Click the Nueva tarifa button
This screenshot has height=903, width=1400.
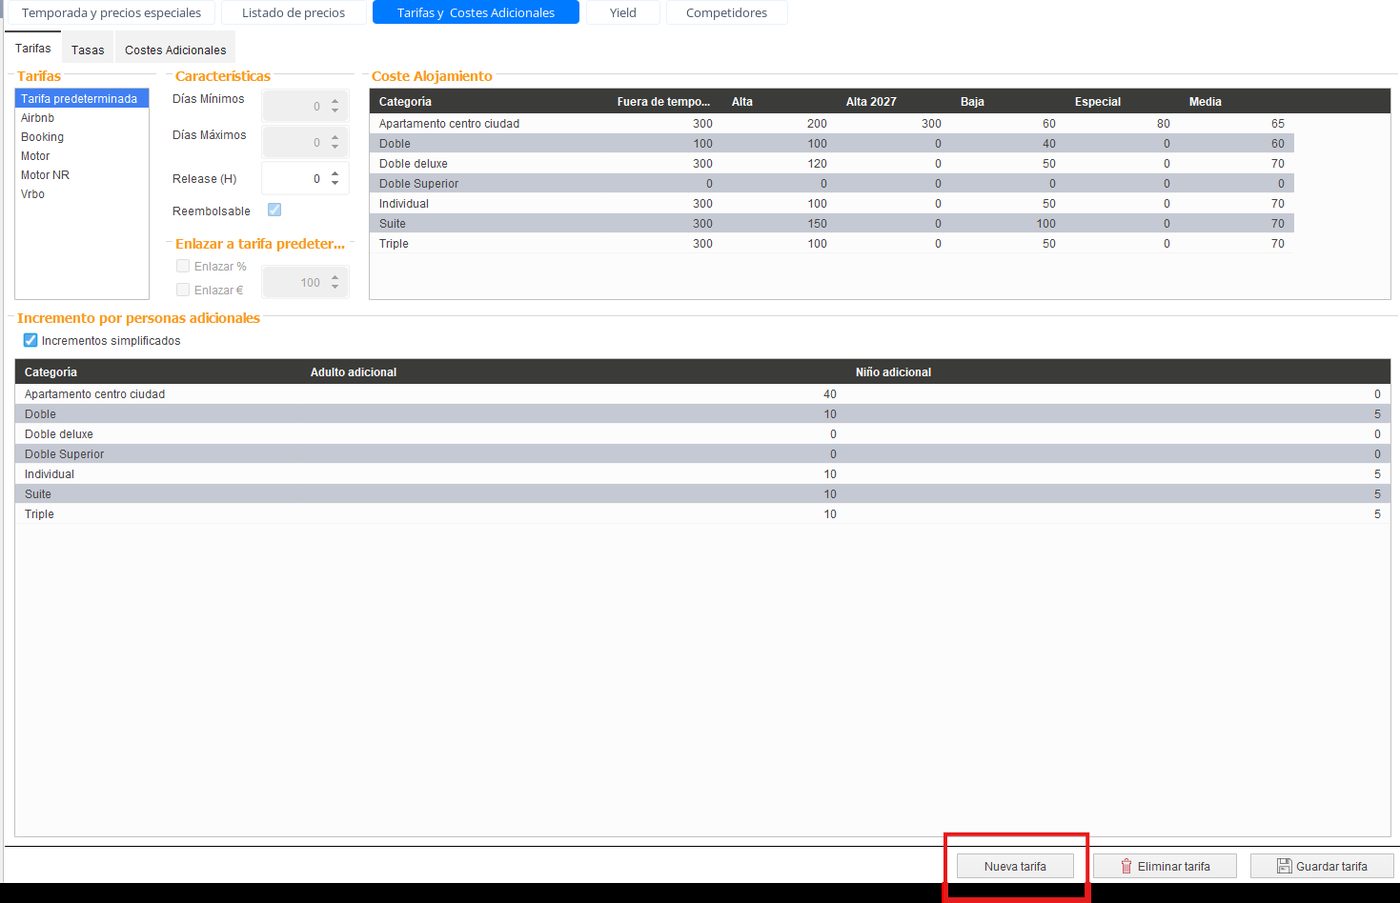pyautogui.click(x=1015, y=866)
